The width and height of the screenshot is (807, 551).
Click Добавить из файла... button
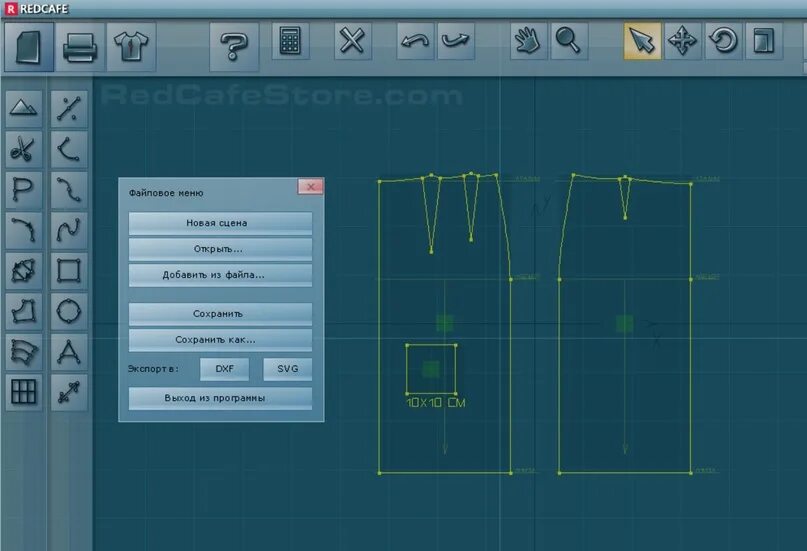220,275
